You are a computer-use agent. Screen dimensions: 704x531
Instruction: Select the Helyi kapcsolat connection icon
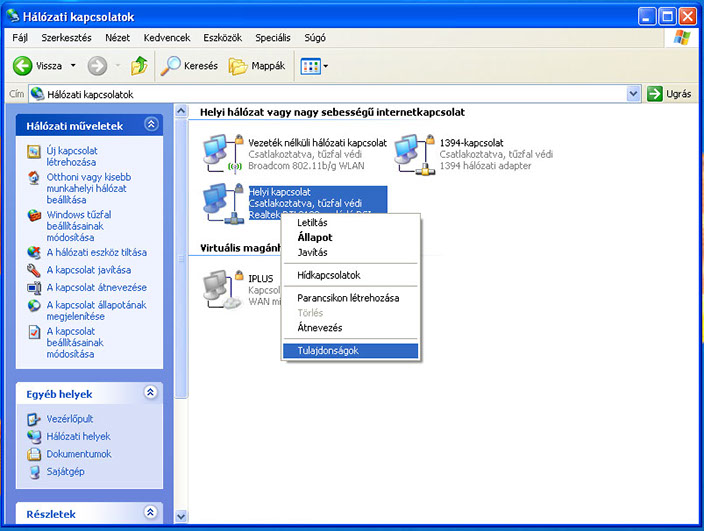click(223, 203)
